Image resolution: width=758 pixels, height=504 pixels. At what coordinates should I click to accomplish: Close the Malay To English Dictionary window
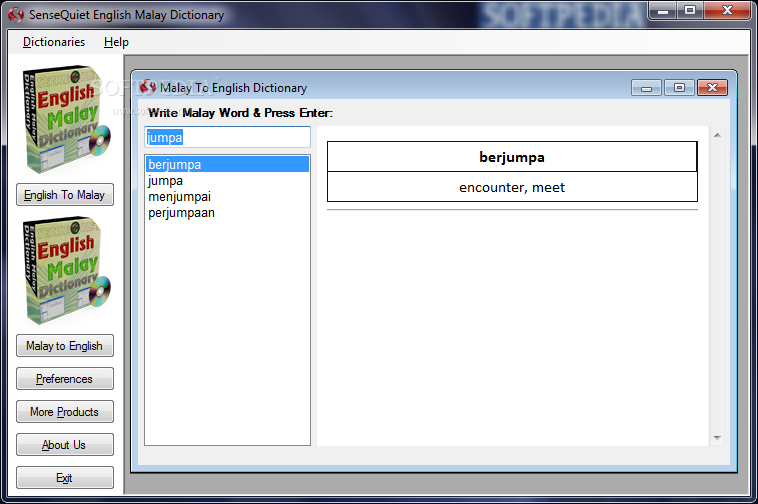[712, 87]
